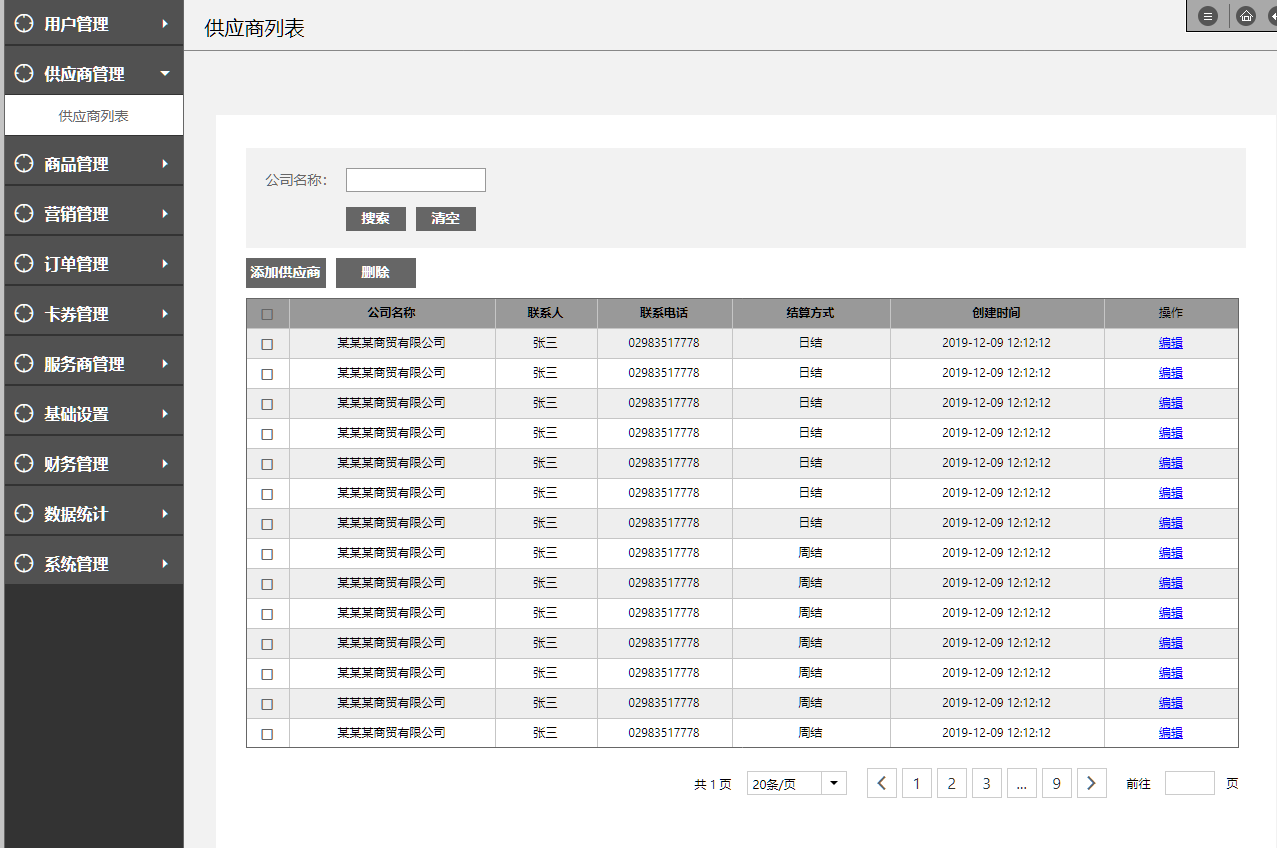This screenshot has width=1277, height=848.
Task: Click the hamburger menu icon at top right
Action: click(x=1208, y=16)
